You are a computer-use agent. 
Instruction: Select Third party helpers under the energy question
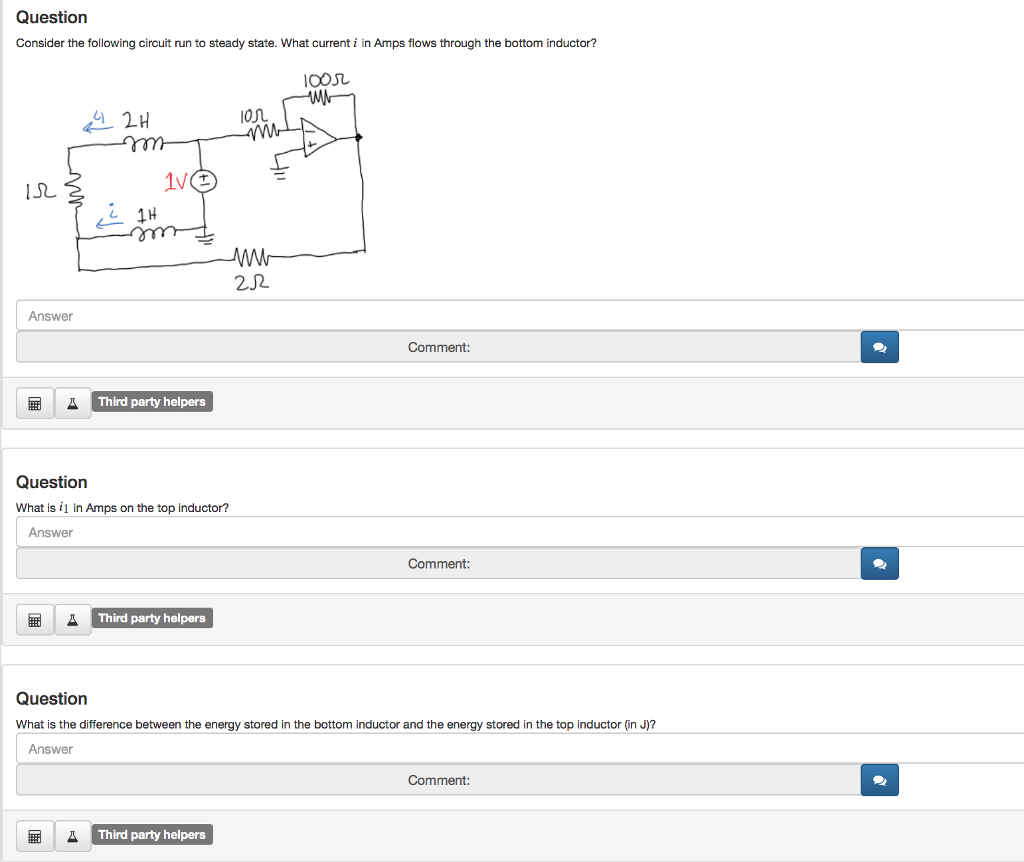(x=152, y=834)
